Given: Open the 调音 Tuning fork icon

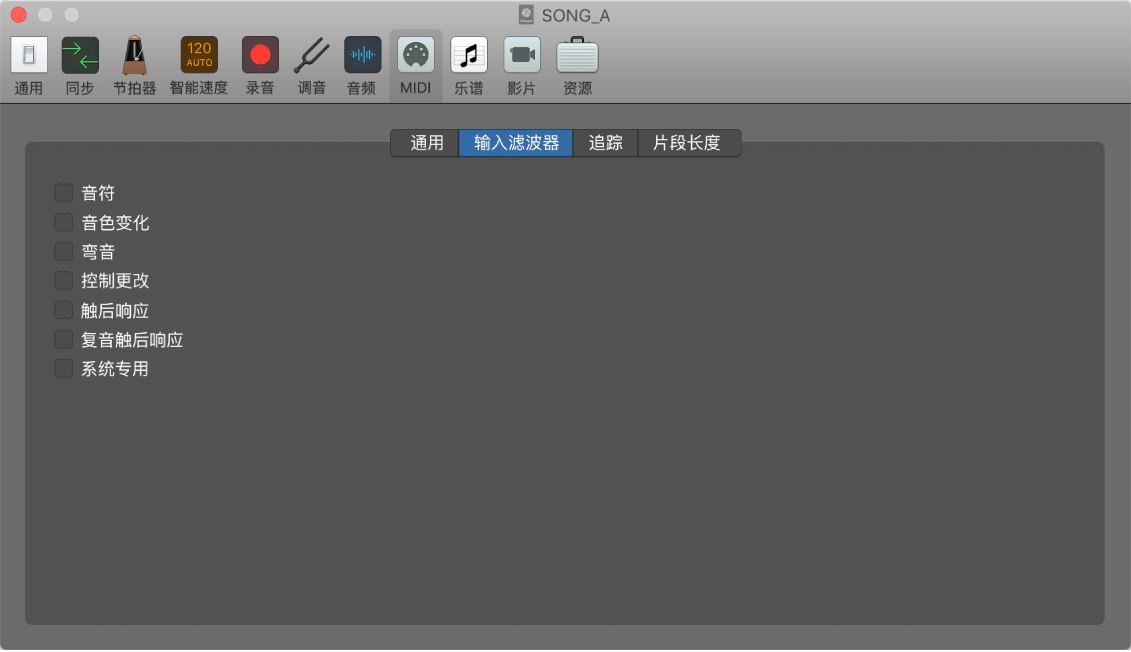Looking at the screenshot, I should point(312,55).
